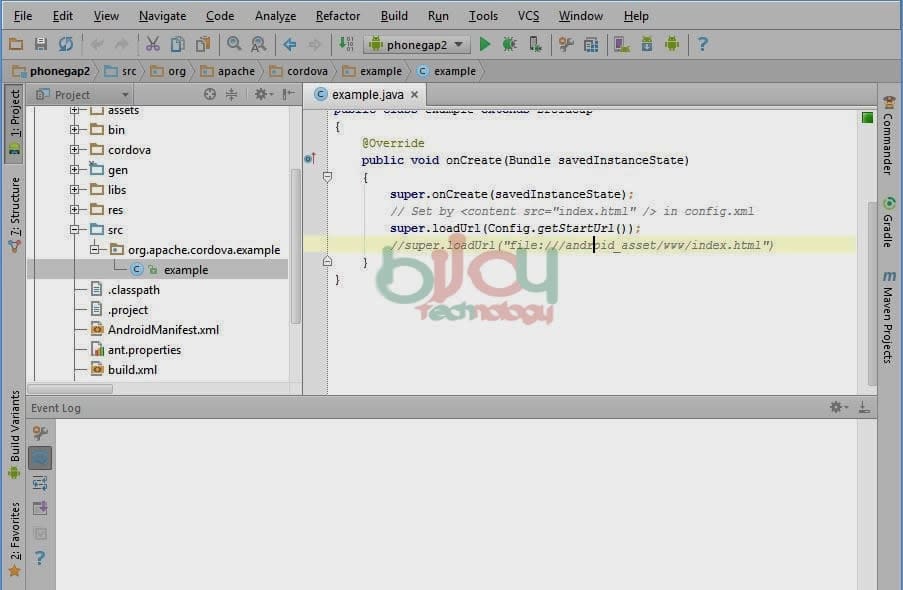
Task: Click the Back navigation arrow icon
Action: coord(290,44)
